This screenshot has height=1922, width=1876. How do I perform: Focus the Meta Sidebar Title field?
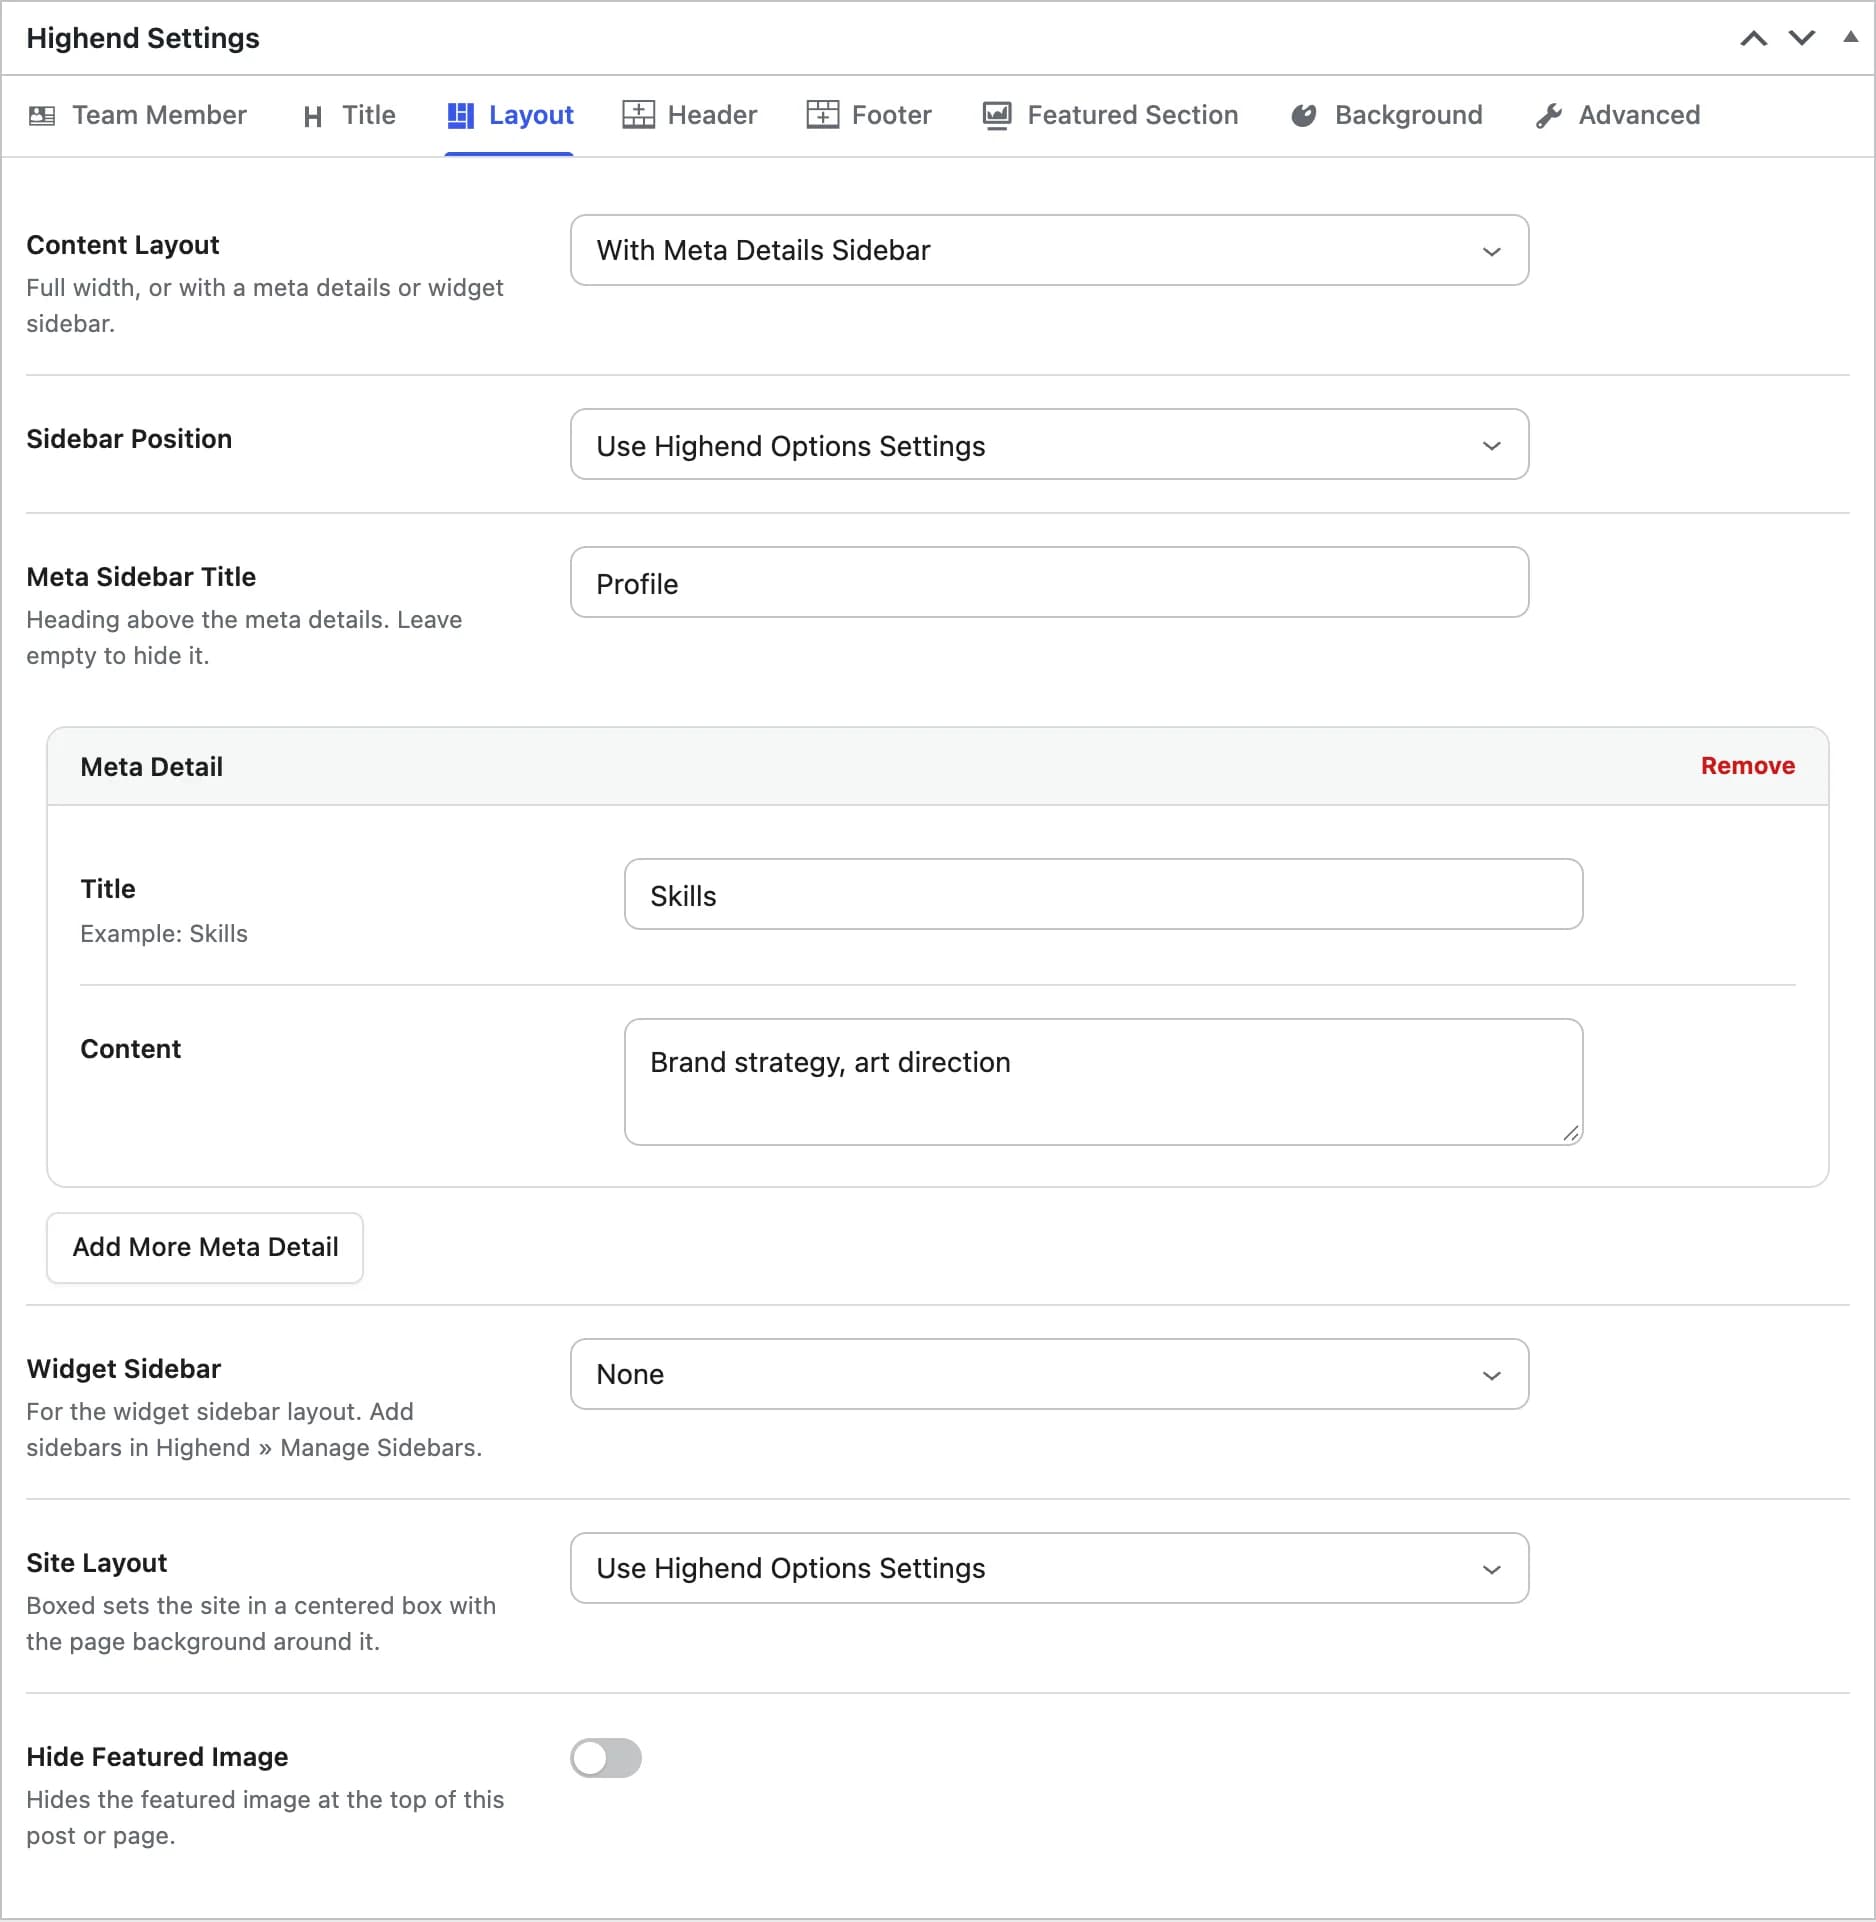(x=1049, y=582)
